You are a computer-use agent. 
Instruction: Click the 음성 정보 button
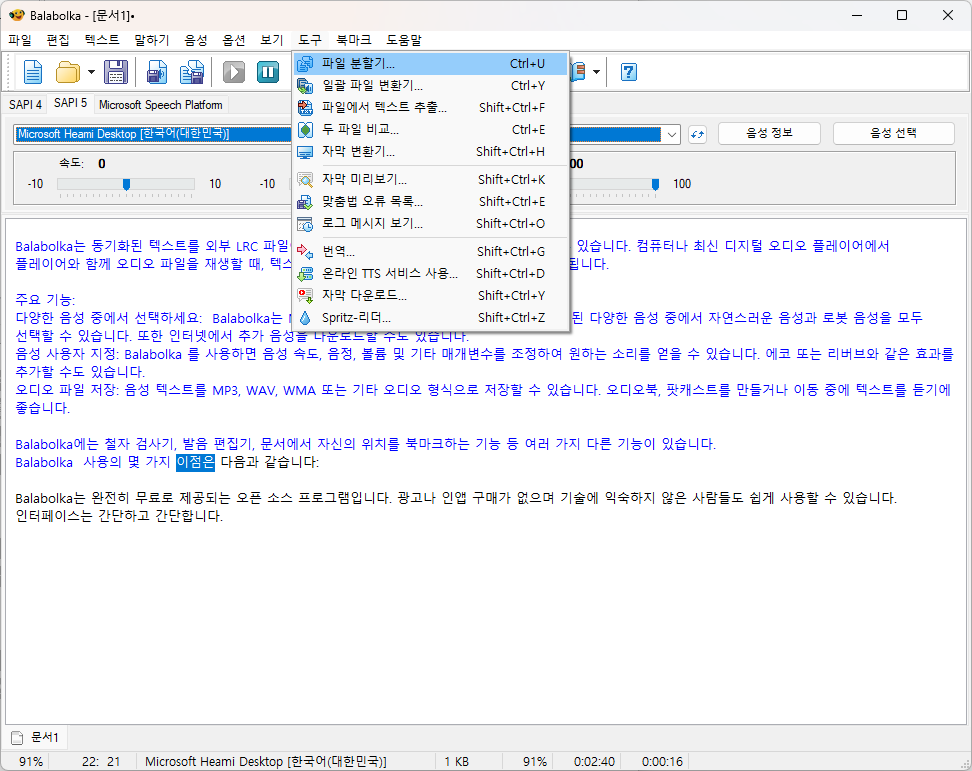pyautogui.click(x=769, y=133)
